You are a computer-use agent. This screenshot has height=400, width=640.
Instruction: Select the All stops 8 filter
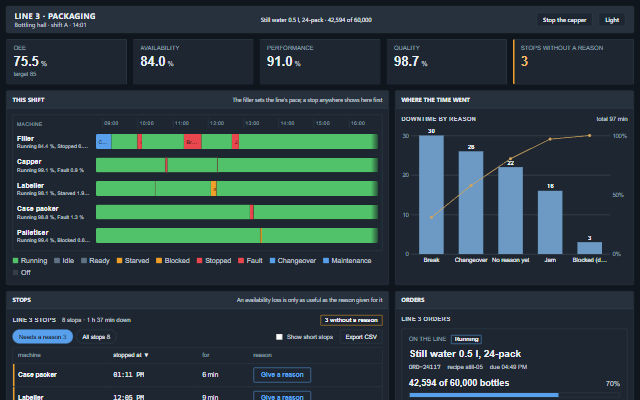tap(96, 337)
